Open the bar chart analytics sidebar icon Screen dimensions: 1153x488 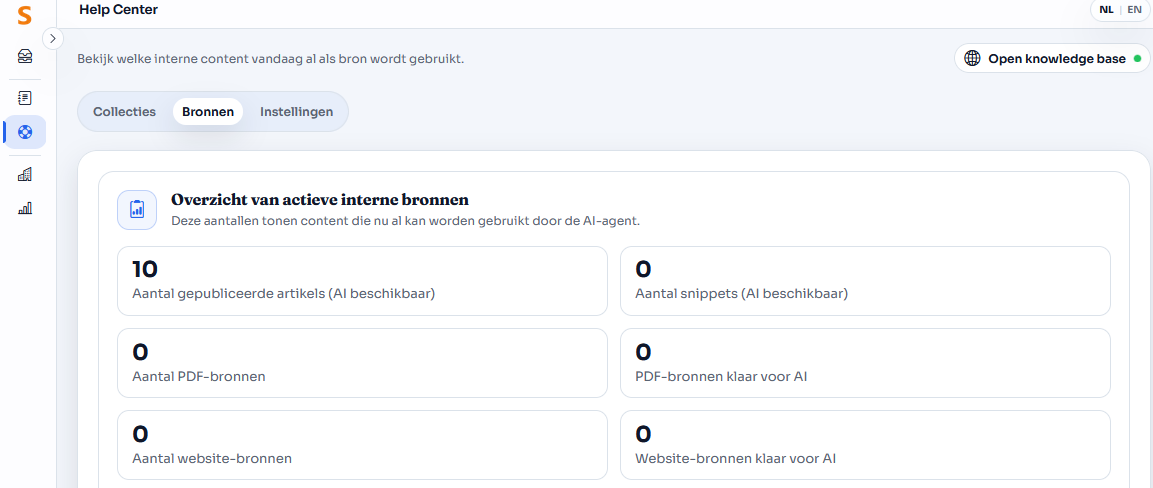[25, 208]
